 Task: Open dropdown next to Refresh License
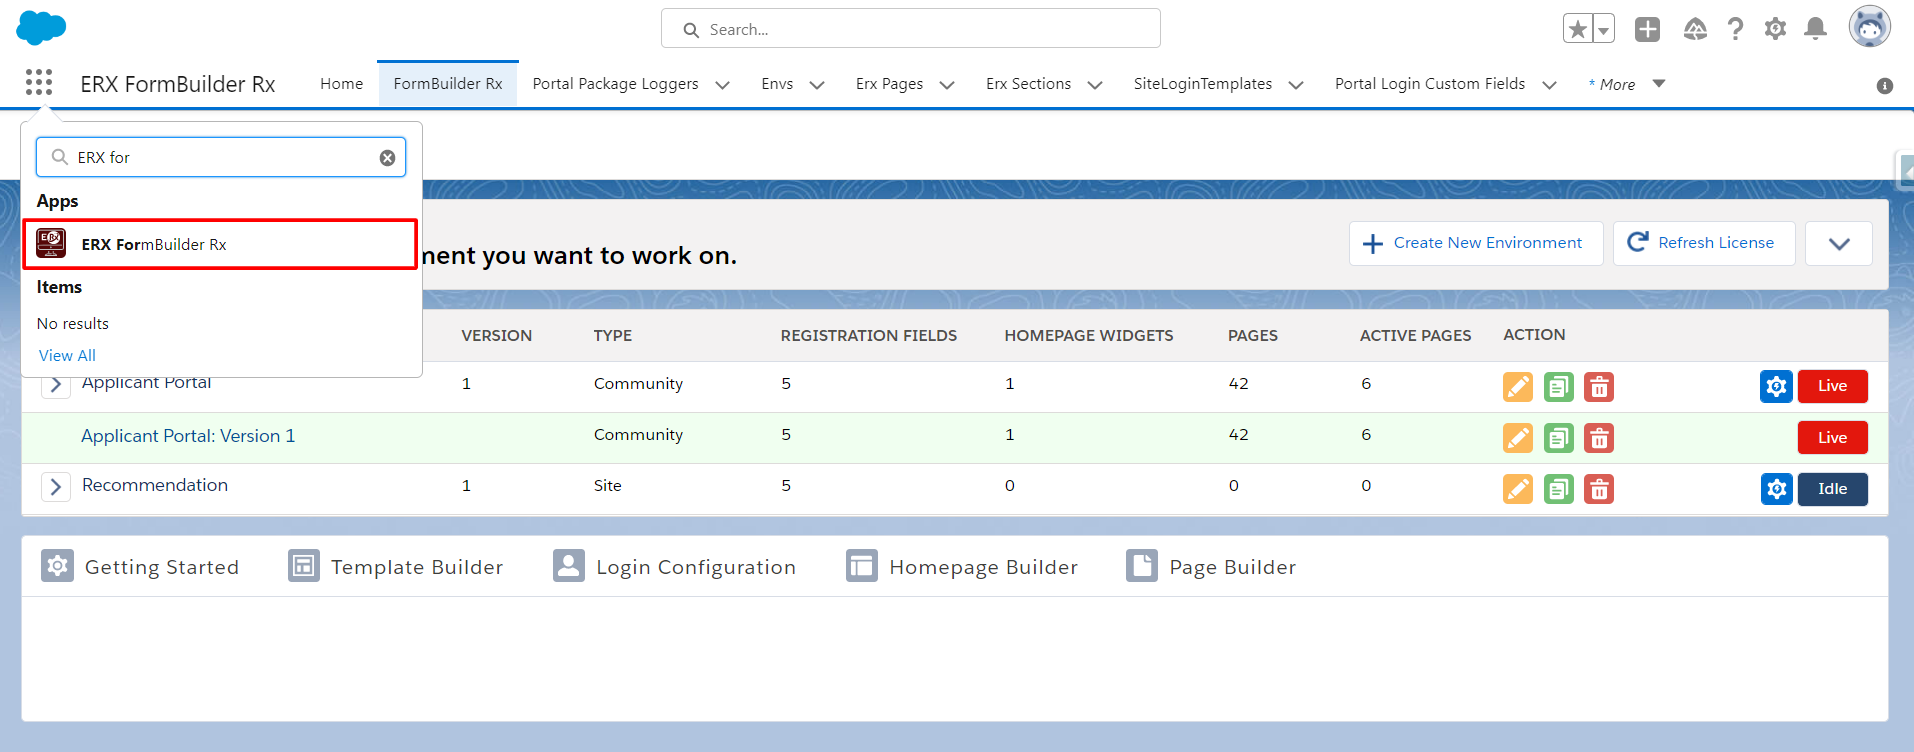[1838, 243]
